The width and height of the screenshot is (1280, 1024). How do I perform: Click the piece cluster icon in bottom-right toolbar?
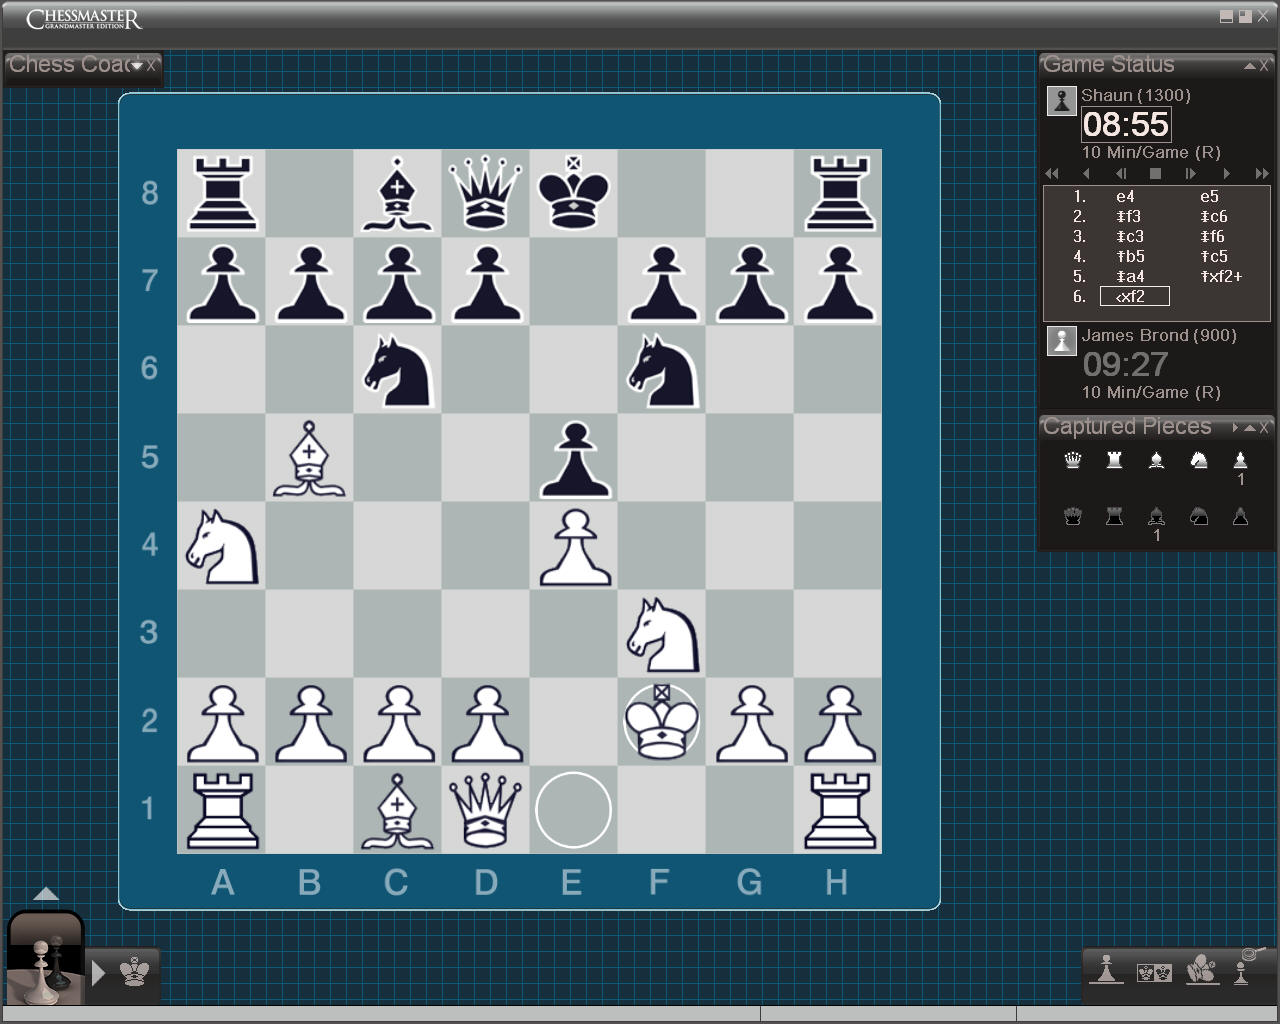(1202, 969)
